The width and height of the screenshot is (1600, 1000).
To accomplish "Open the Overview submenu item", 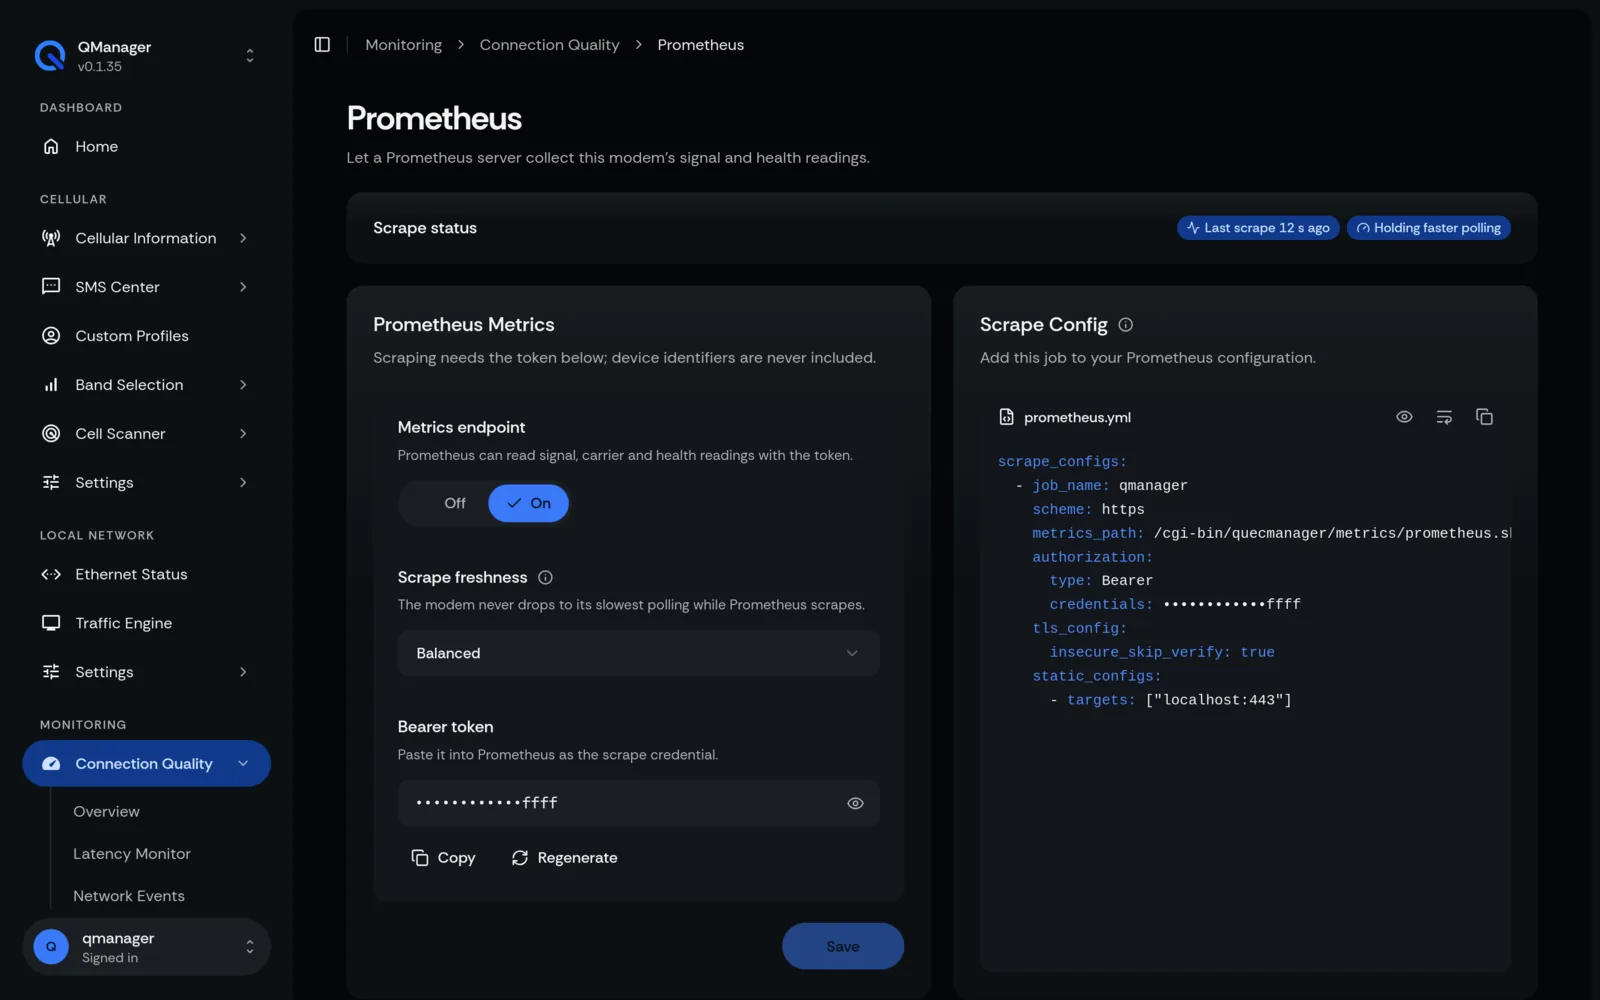I will [106, 812].
